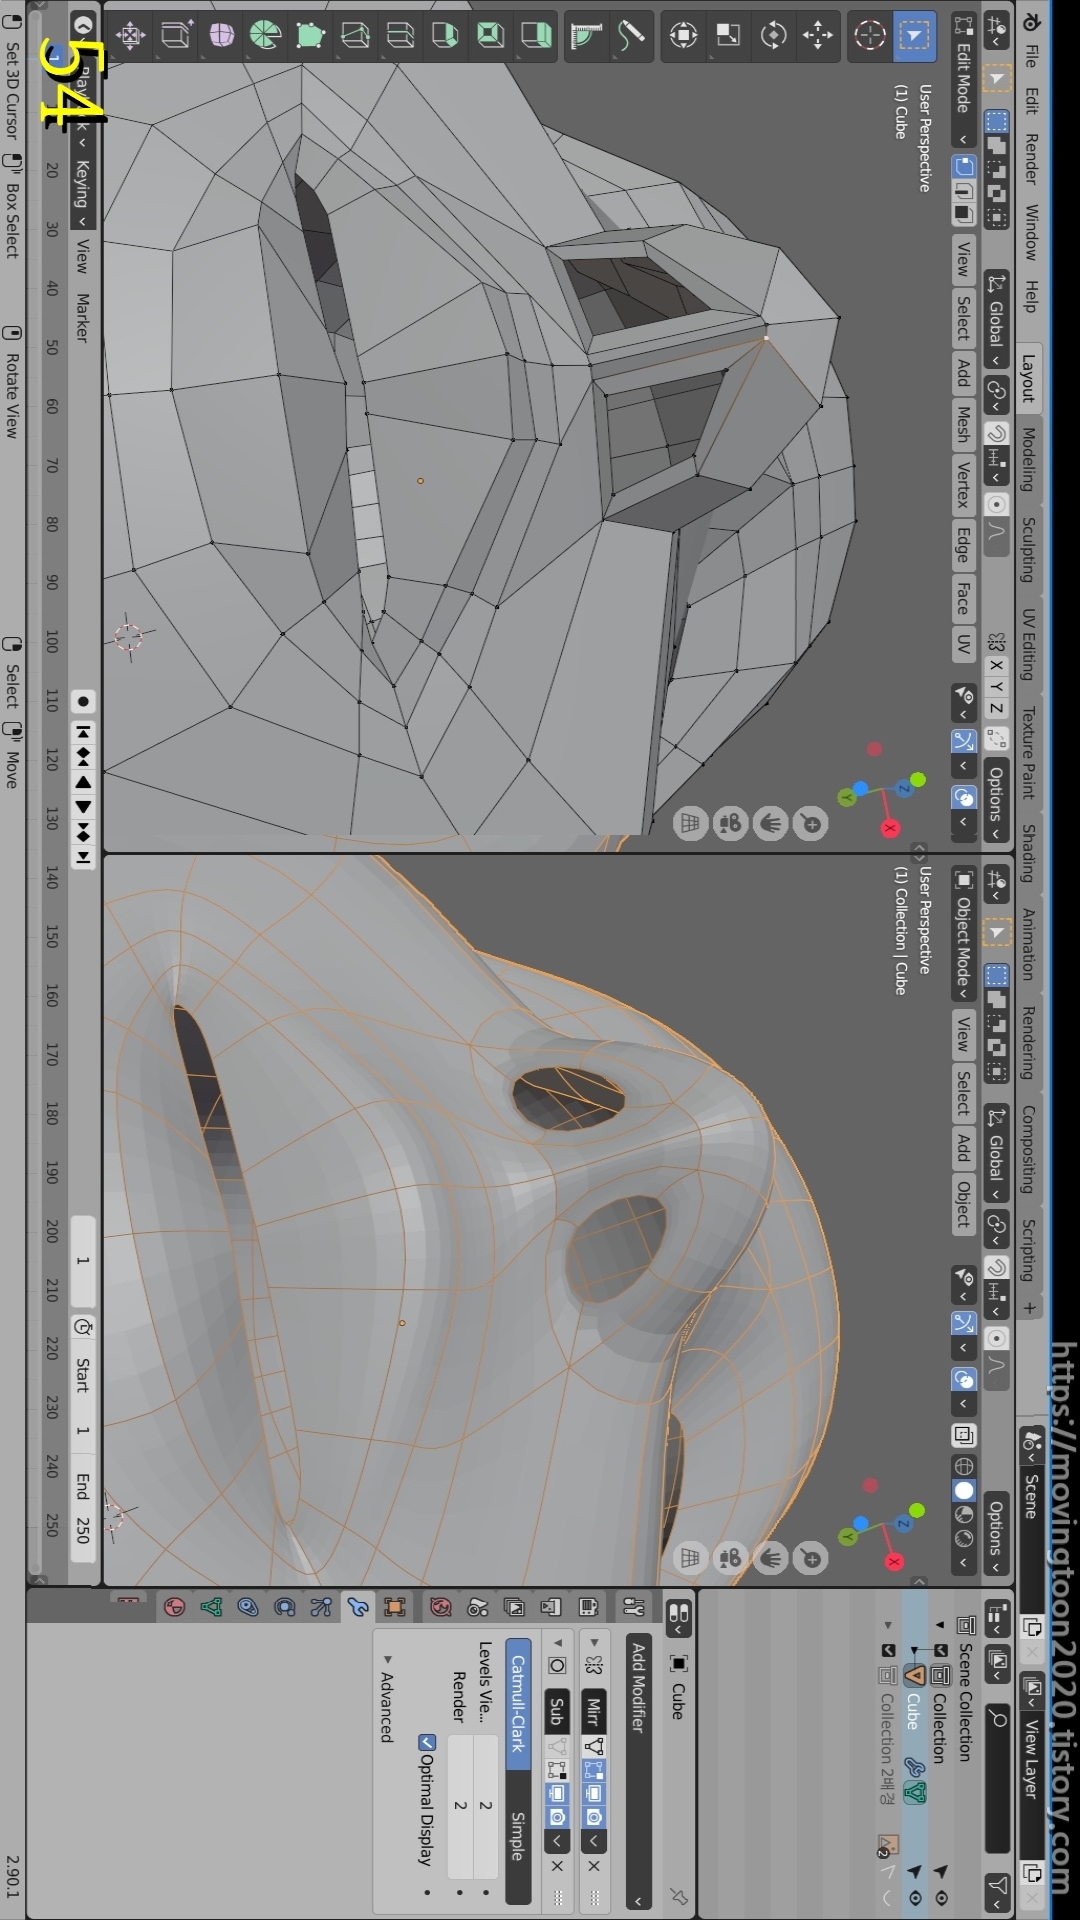Select the Scale tool in the toolbar
The width and height of the screenshot is (1080, 1920).
728,36
